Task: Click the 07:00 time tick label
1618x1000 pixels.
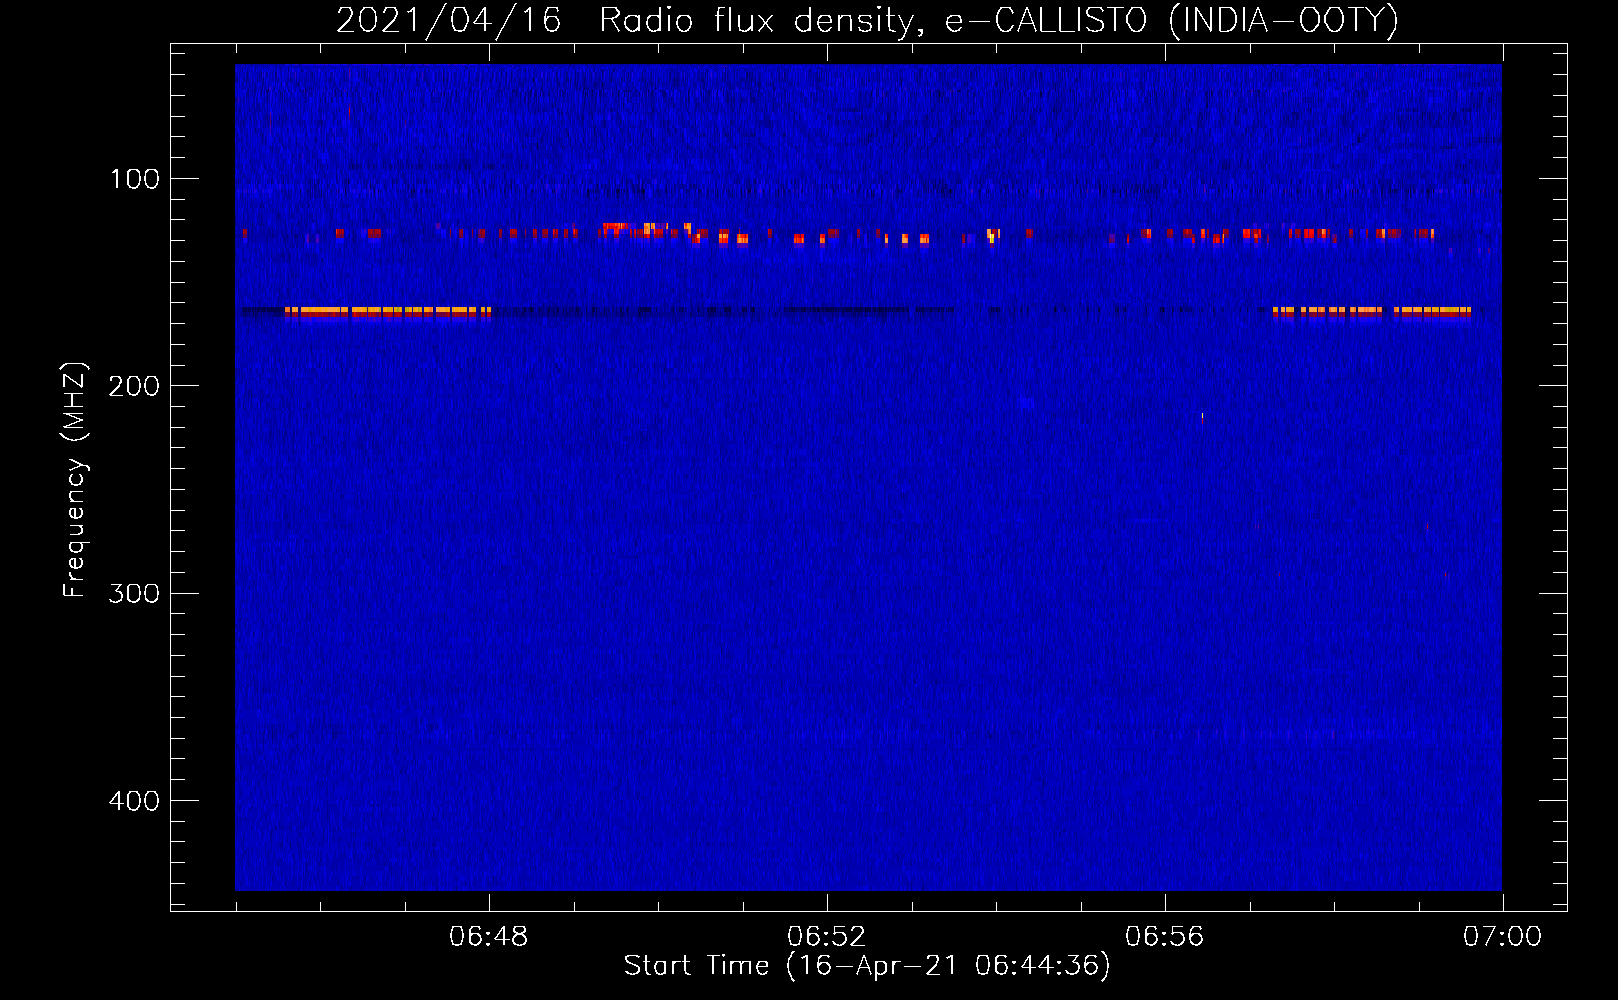Action: [1502, 937]
